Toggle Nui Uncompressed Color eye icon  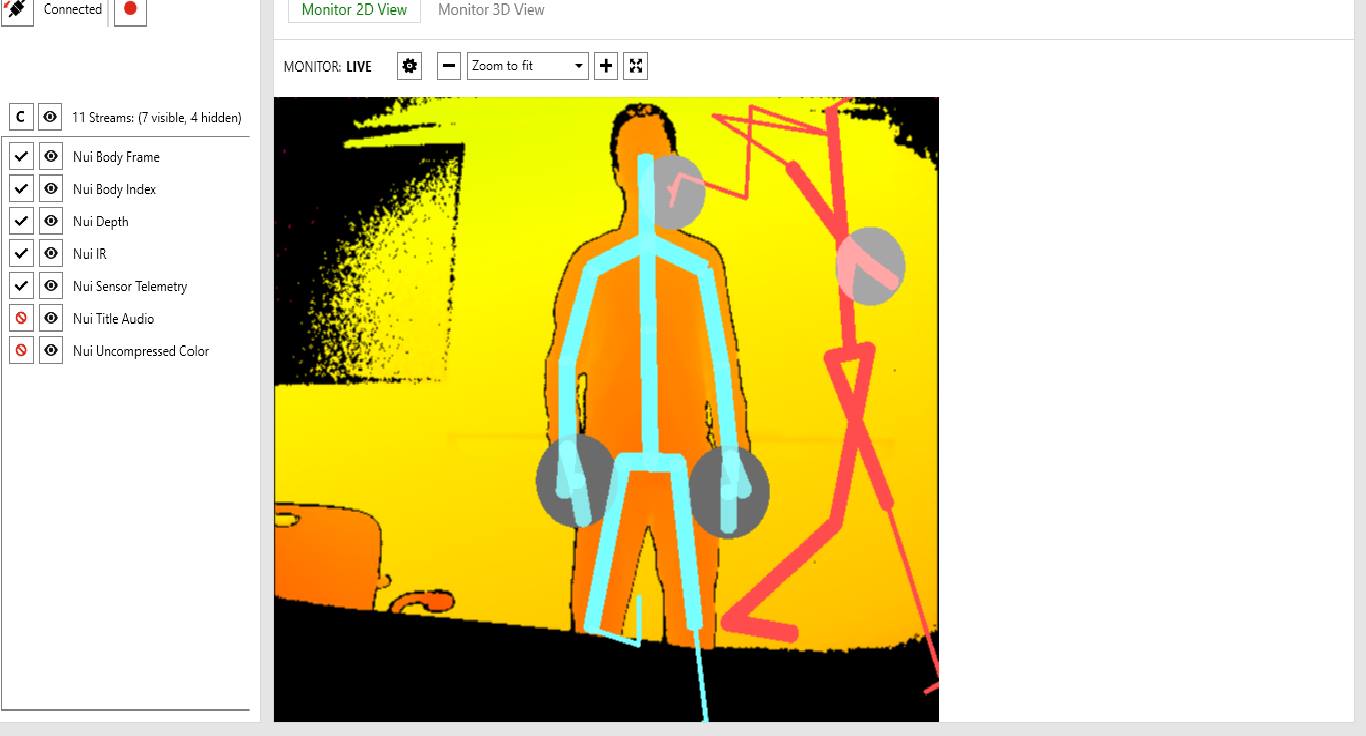tap(51, 350)
